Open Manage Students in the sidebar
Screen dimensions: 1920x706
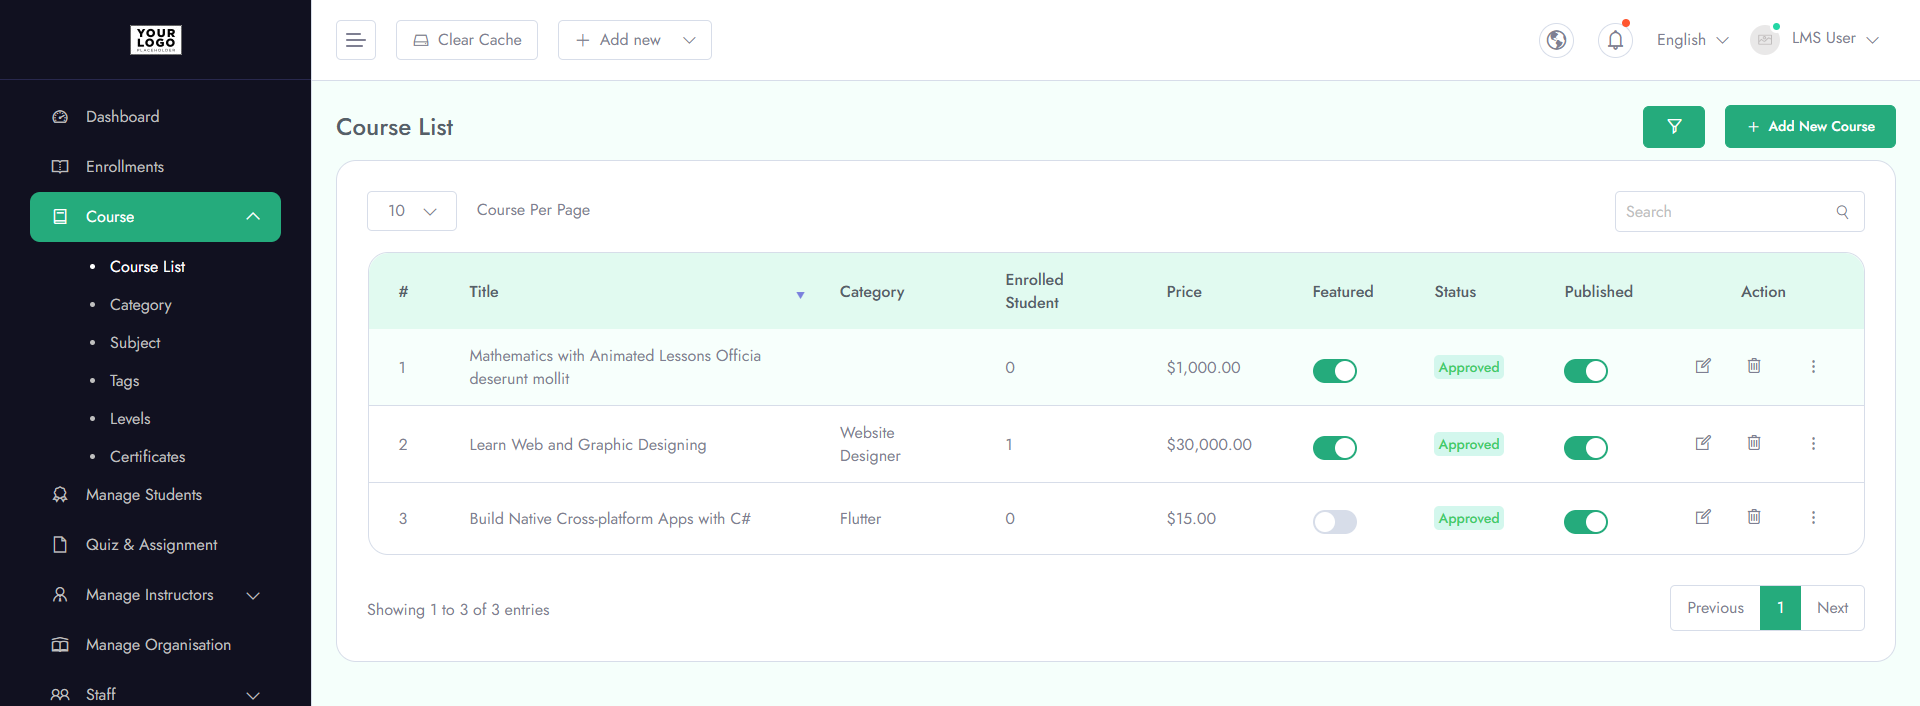click(143, 495)
